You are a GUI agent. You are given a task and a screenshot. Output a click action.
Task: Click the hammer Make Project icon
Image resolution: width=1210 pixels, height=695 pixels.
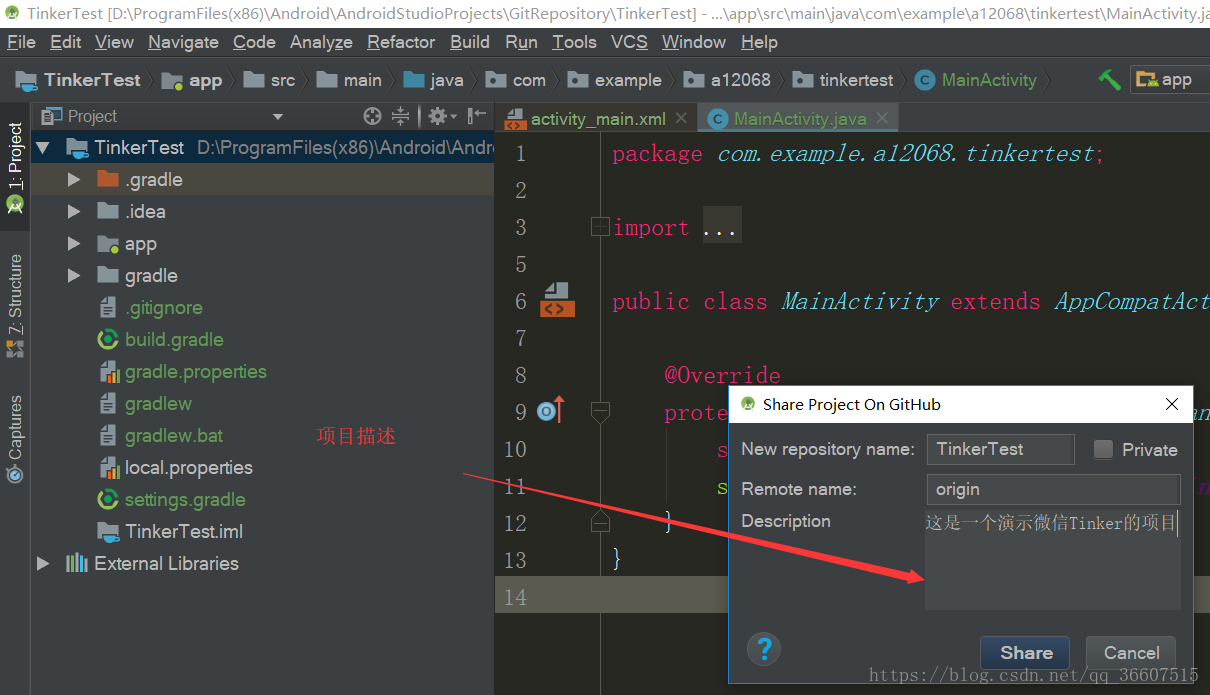pos(1109,79)
